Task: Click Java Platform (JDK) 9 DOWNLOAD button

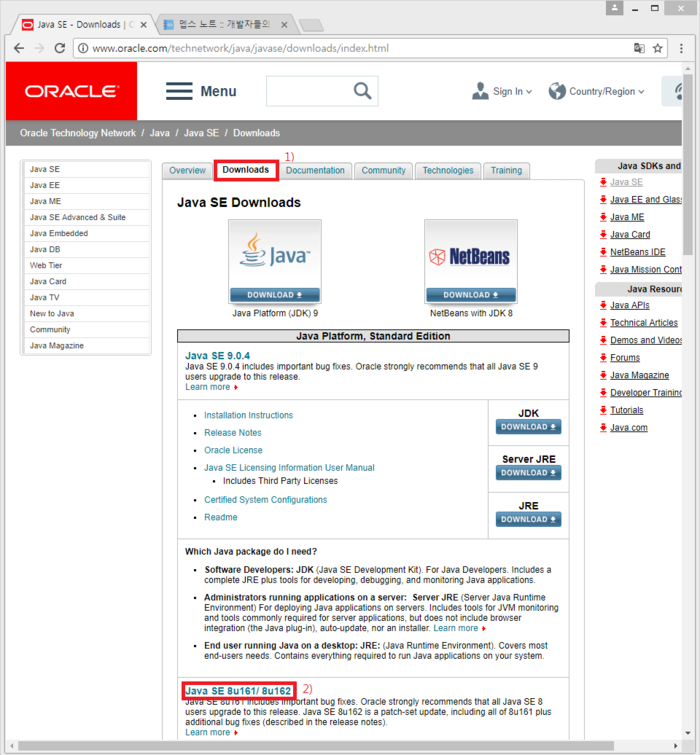Action: (x=274, y=295)
